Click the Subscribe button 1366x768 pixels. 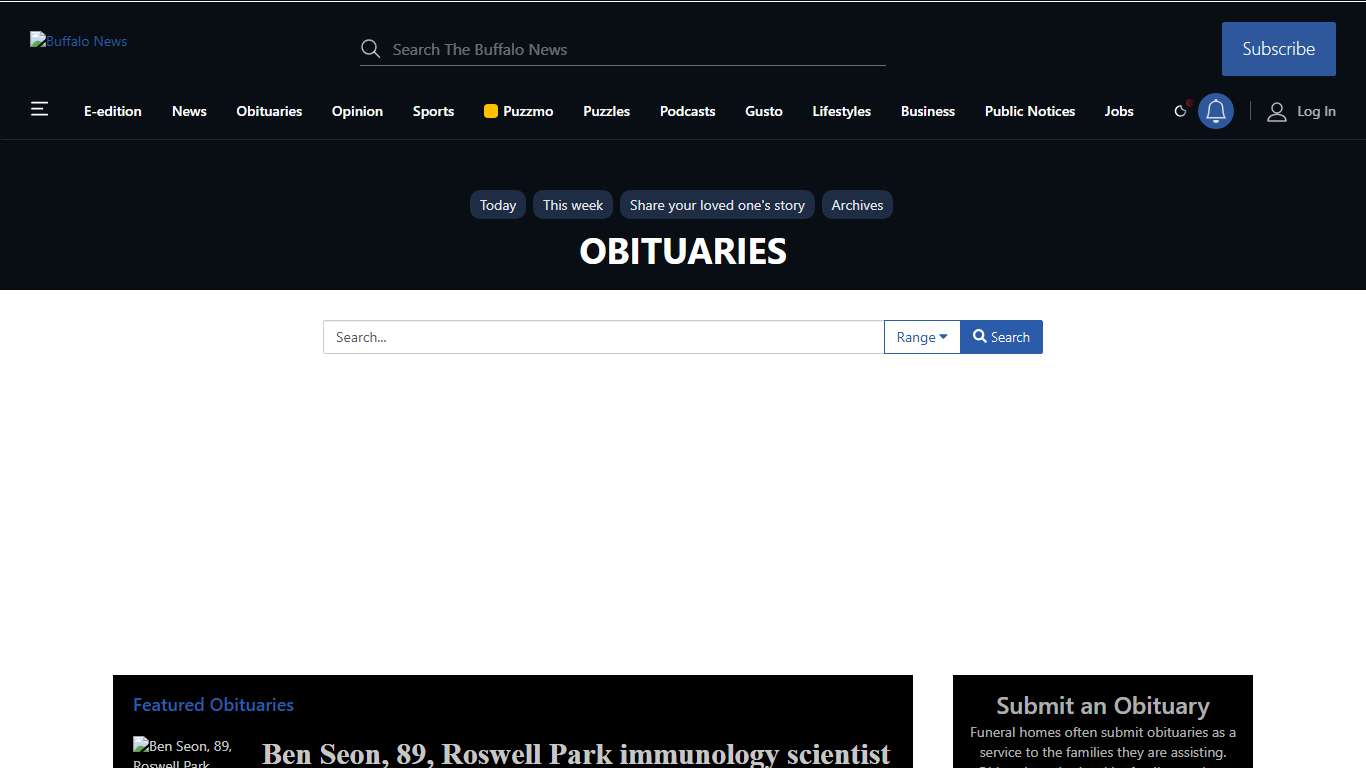tap(1278, 48)
